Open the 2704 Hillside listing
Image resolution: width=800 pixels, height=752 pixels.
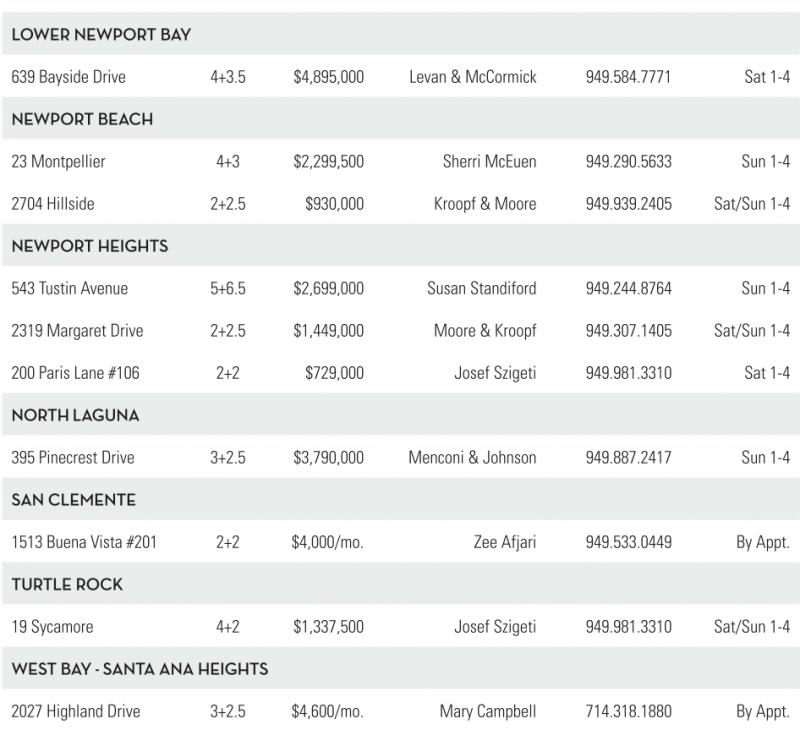53,204
